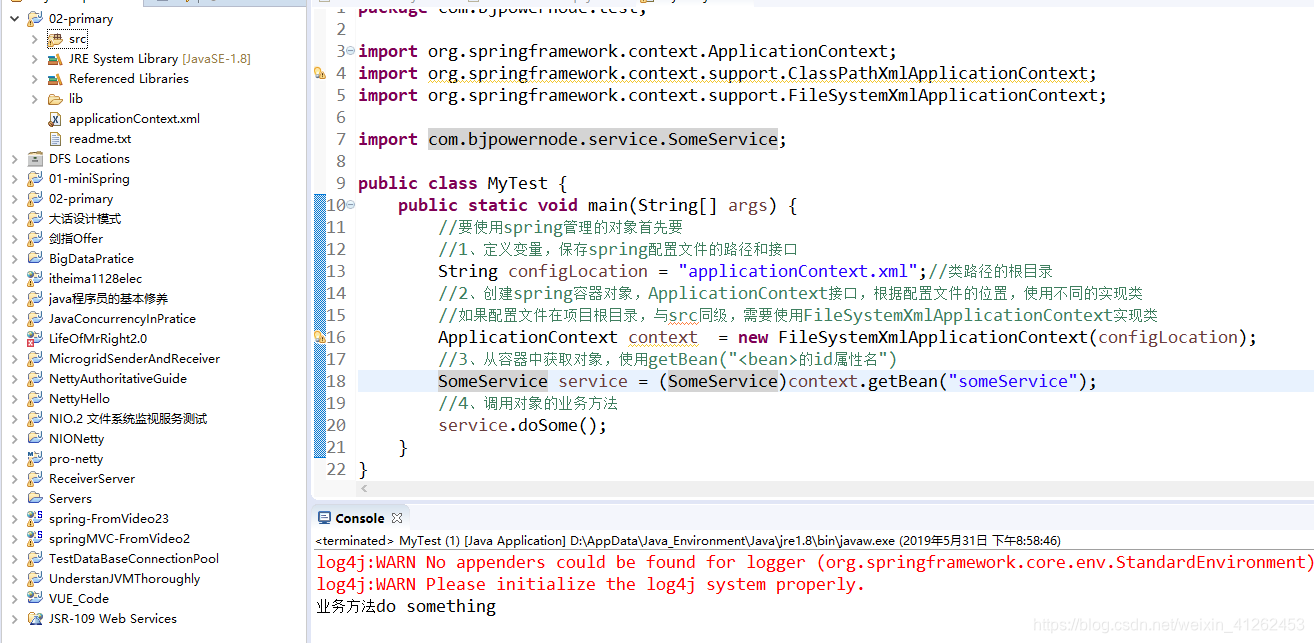Click the Console view tab icon
1314x643 pixels.
[324, 518]
